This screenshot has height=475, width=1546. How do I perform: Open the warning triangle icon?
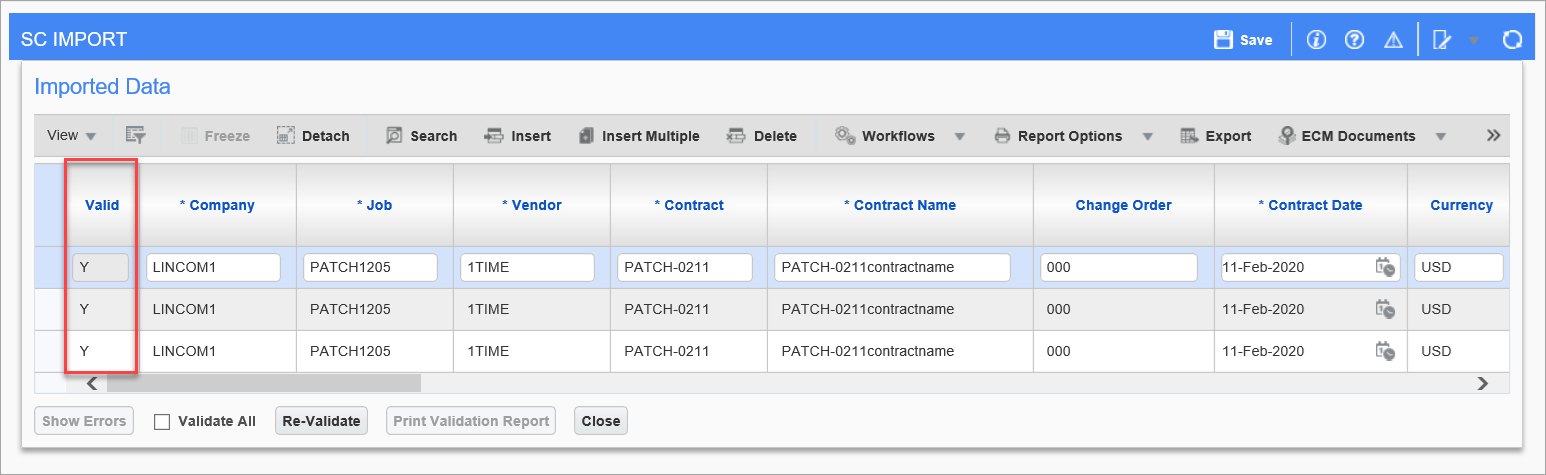point(1392,40)
